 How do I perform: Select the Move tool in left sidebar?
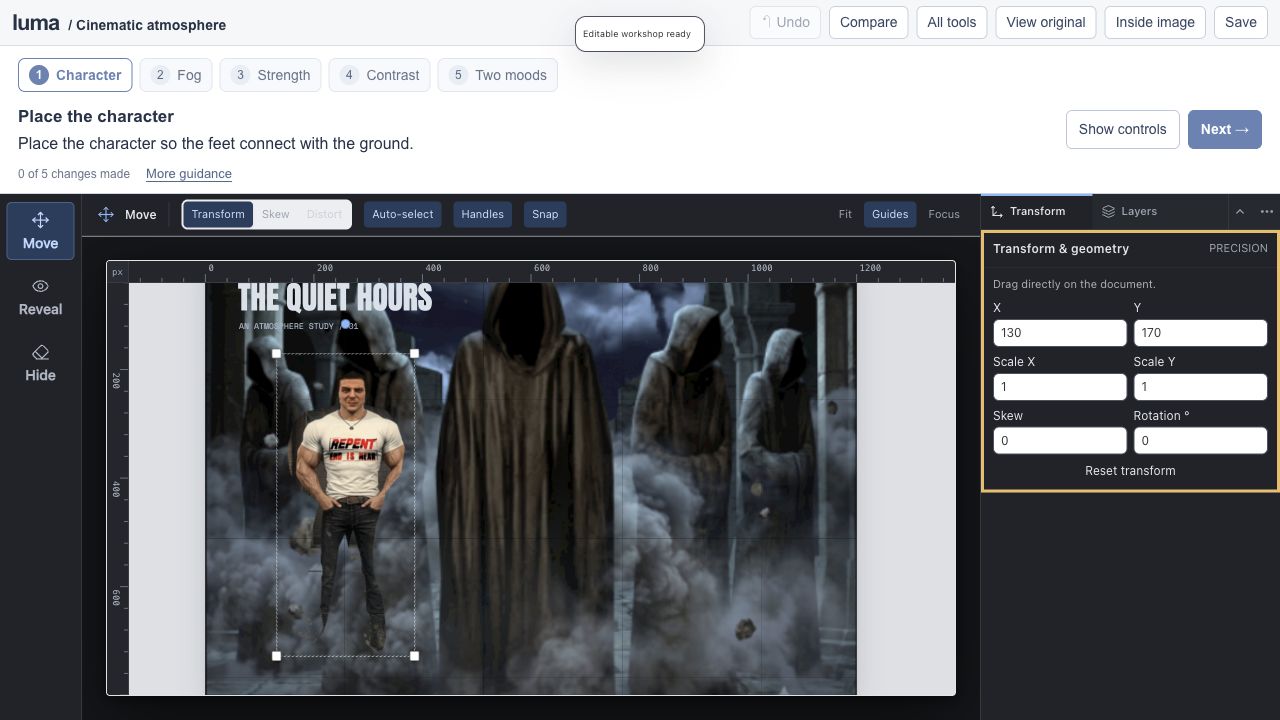click(x=40, y=231)
